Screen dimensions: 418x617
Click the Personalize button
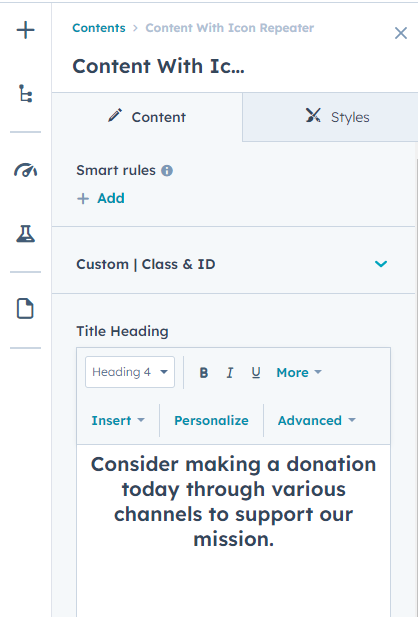coord(211,421)
